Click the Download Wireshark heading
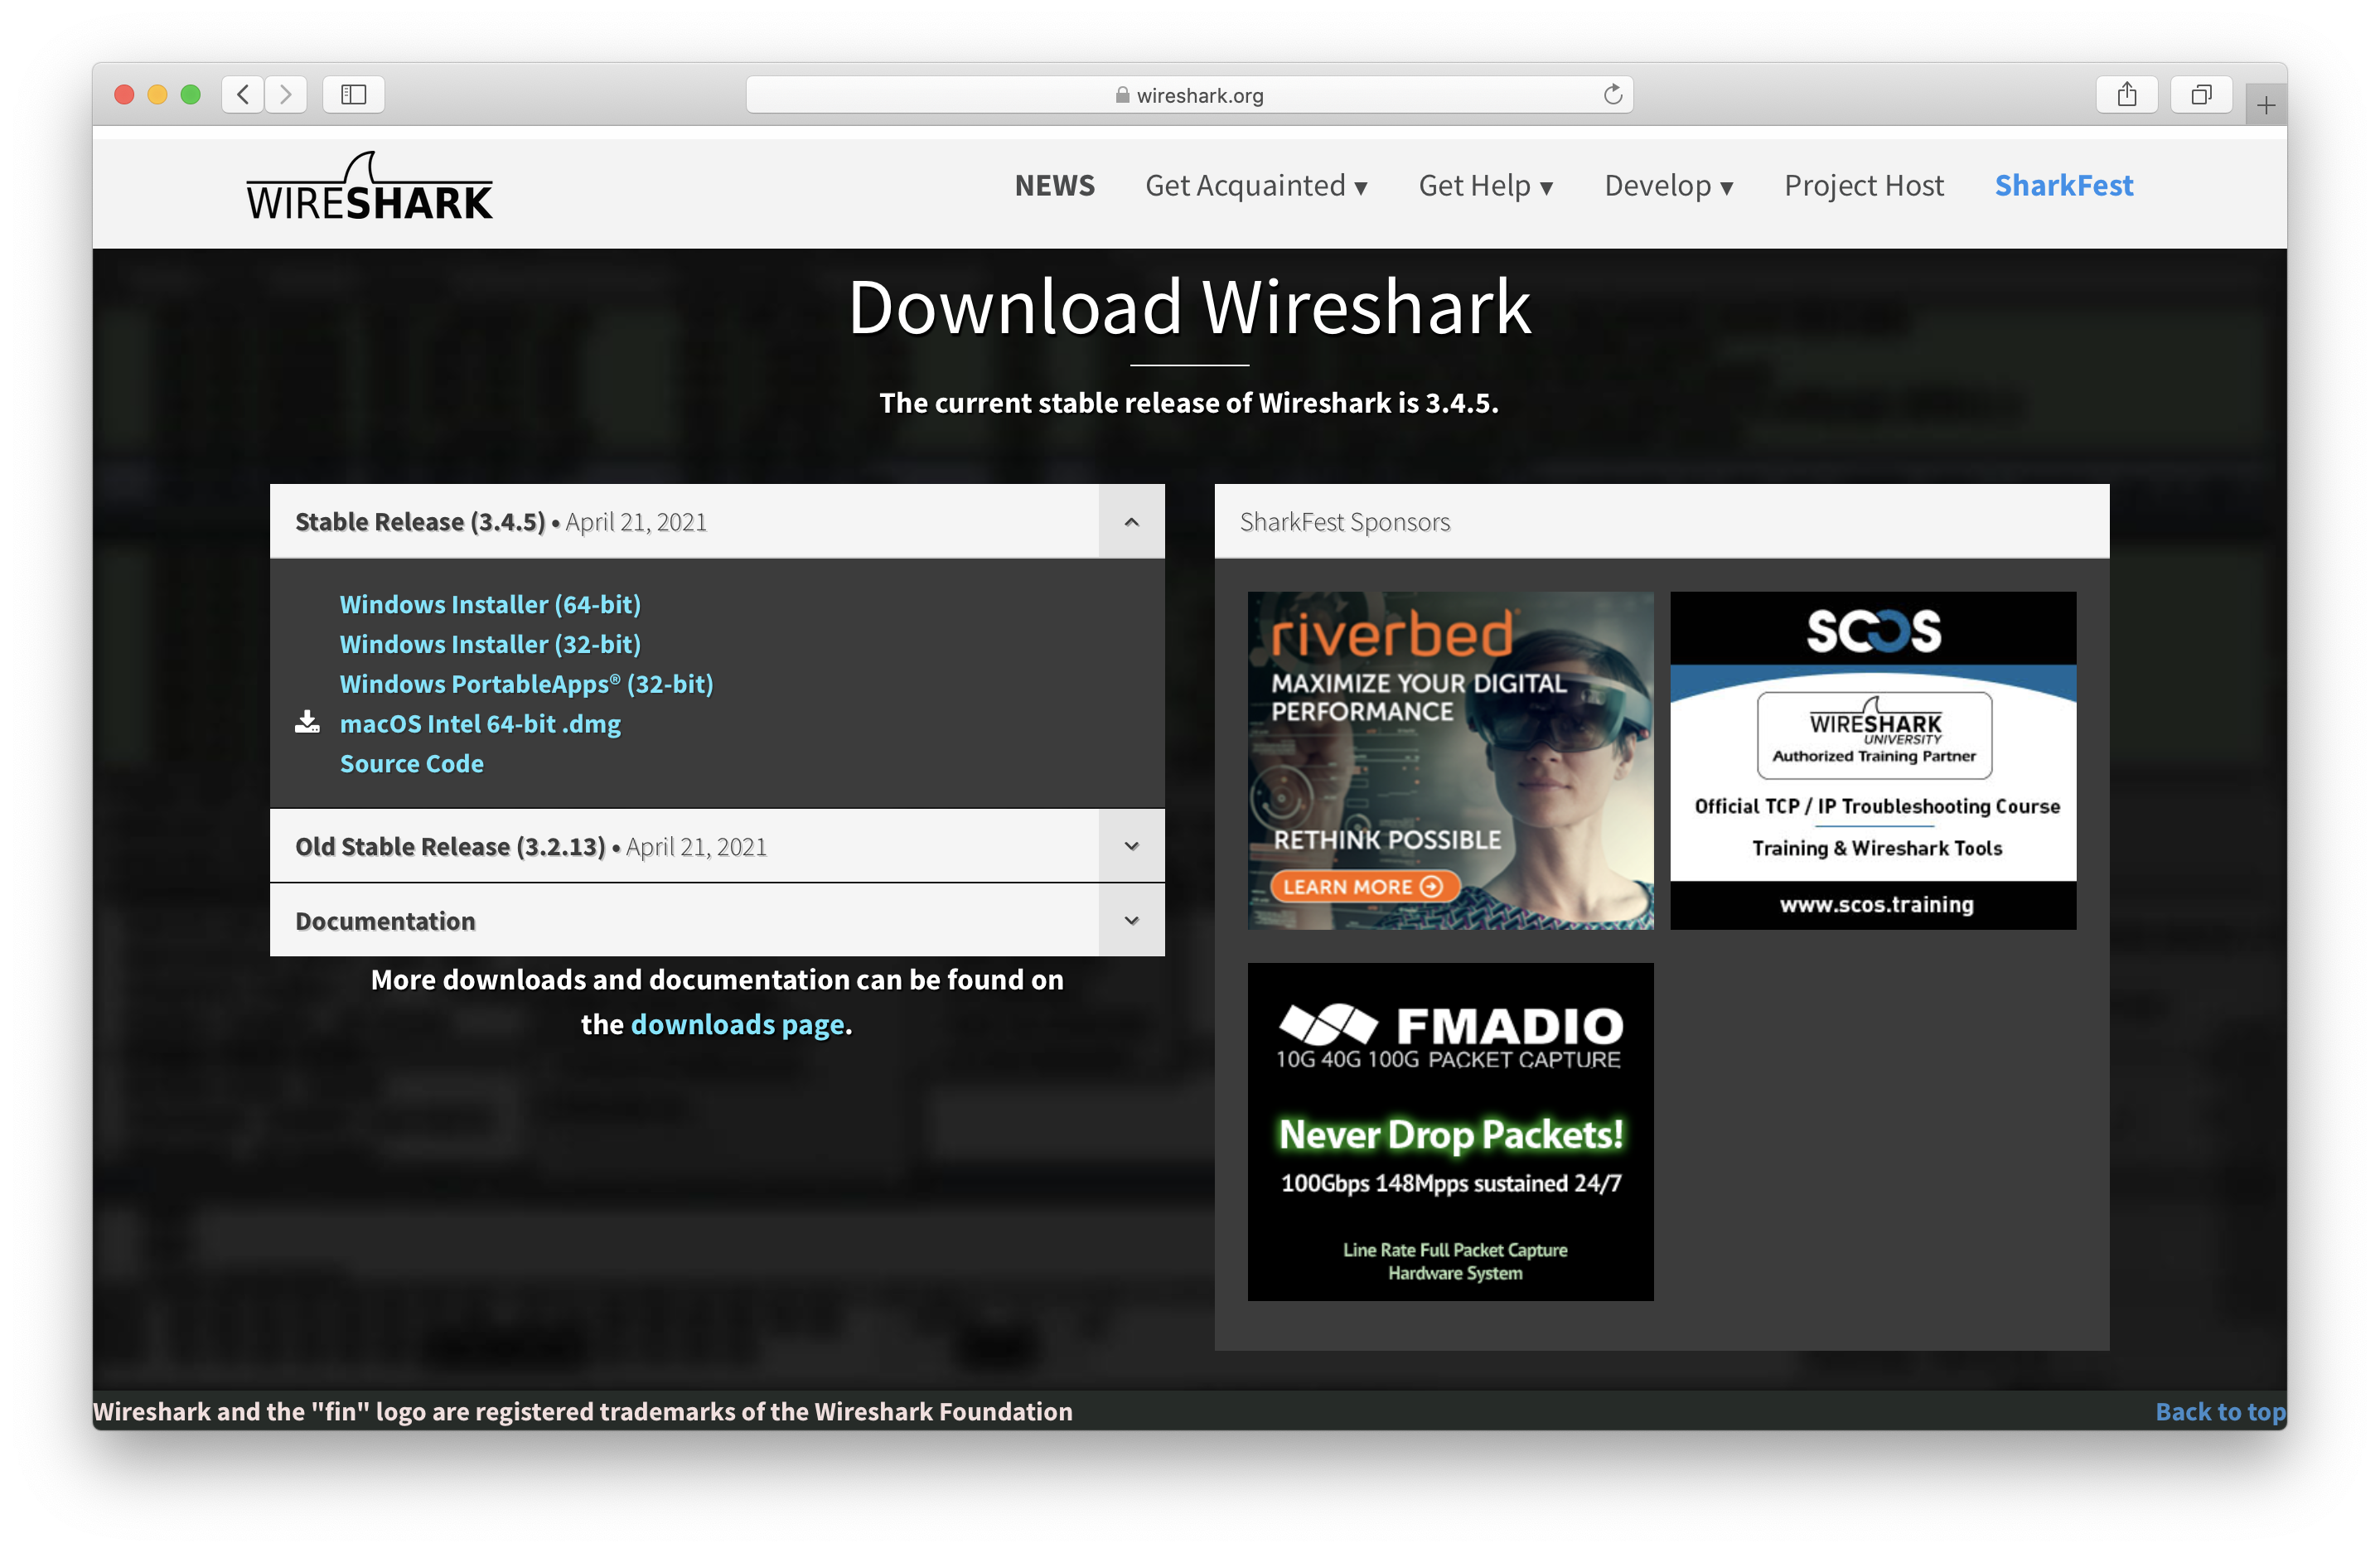 point(1189,306)
